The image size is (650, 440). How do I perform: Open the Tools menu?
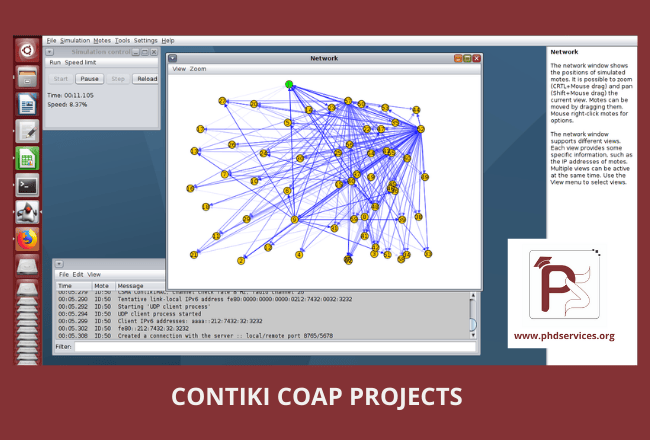point(122,41)
